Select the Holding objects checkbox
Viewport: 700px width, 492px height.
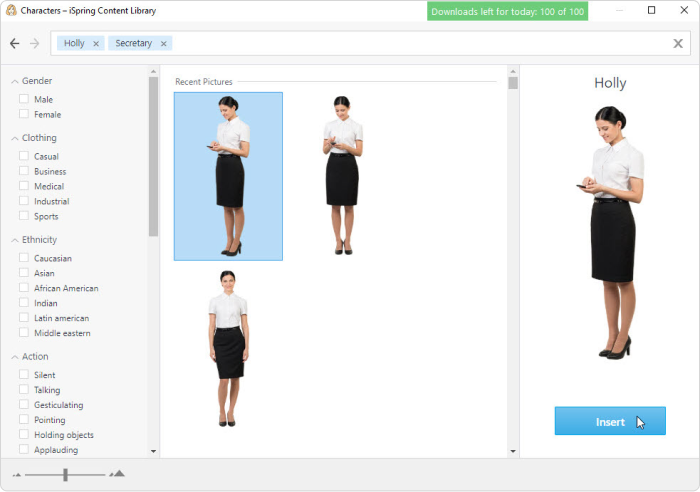click(24, 434)
